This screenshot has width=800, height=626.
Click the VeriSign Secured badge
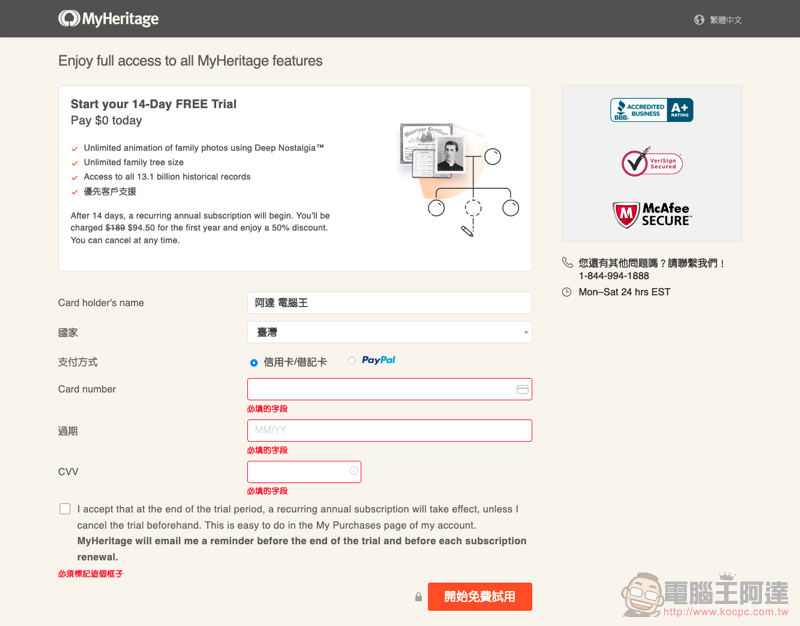(x=652, y=162)
